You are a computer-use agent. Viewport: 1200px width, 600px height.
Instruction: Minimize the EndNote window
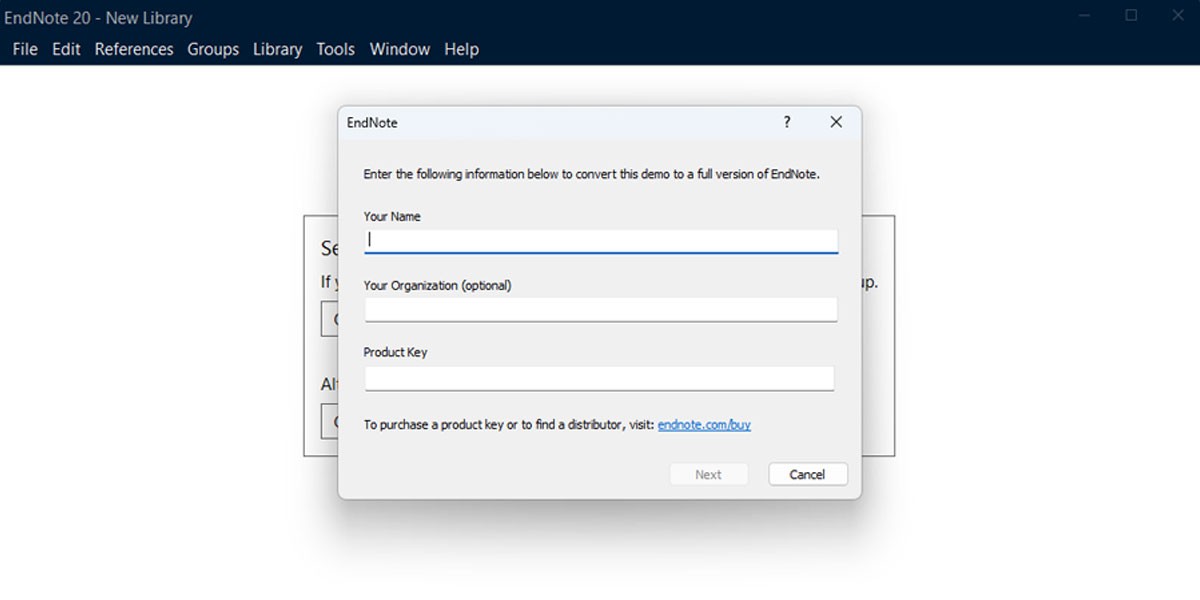pyautogui.click(x=1084, y=16)
